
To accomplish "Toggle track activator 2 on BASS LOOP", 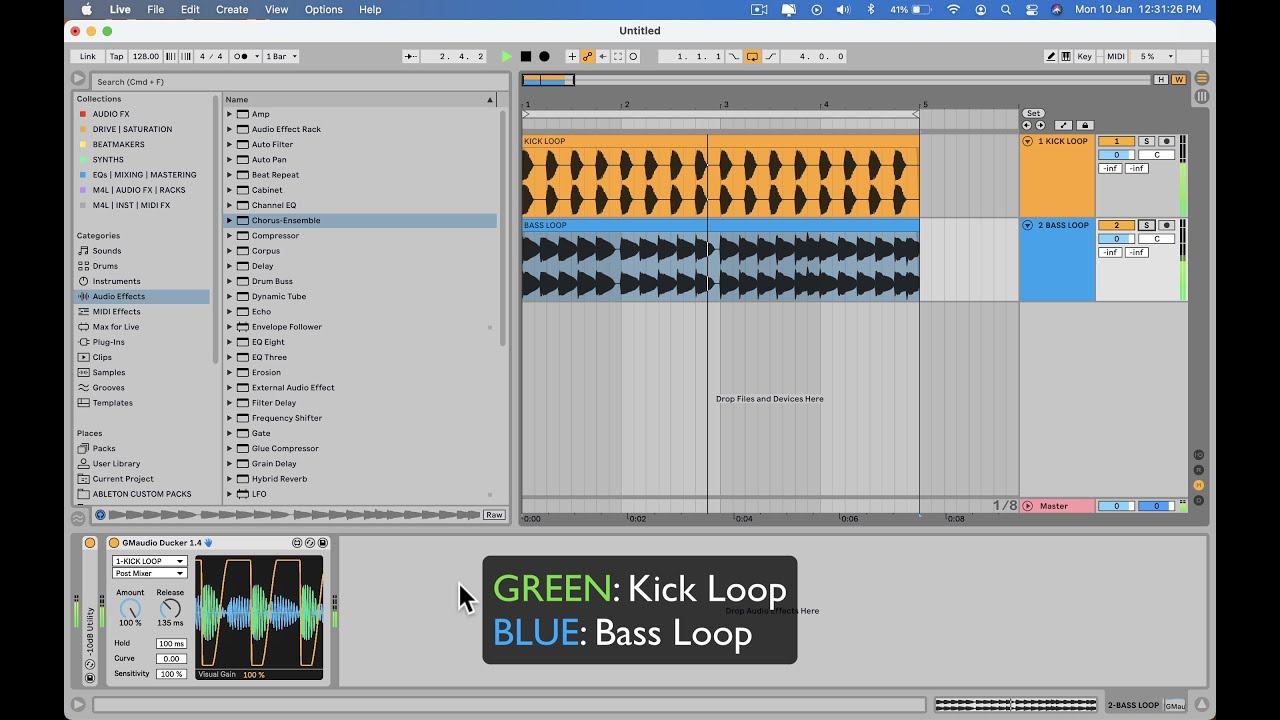I will point(1116,226).
